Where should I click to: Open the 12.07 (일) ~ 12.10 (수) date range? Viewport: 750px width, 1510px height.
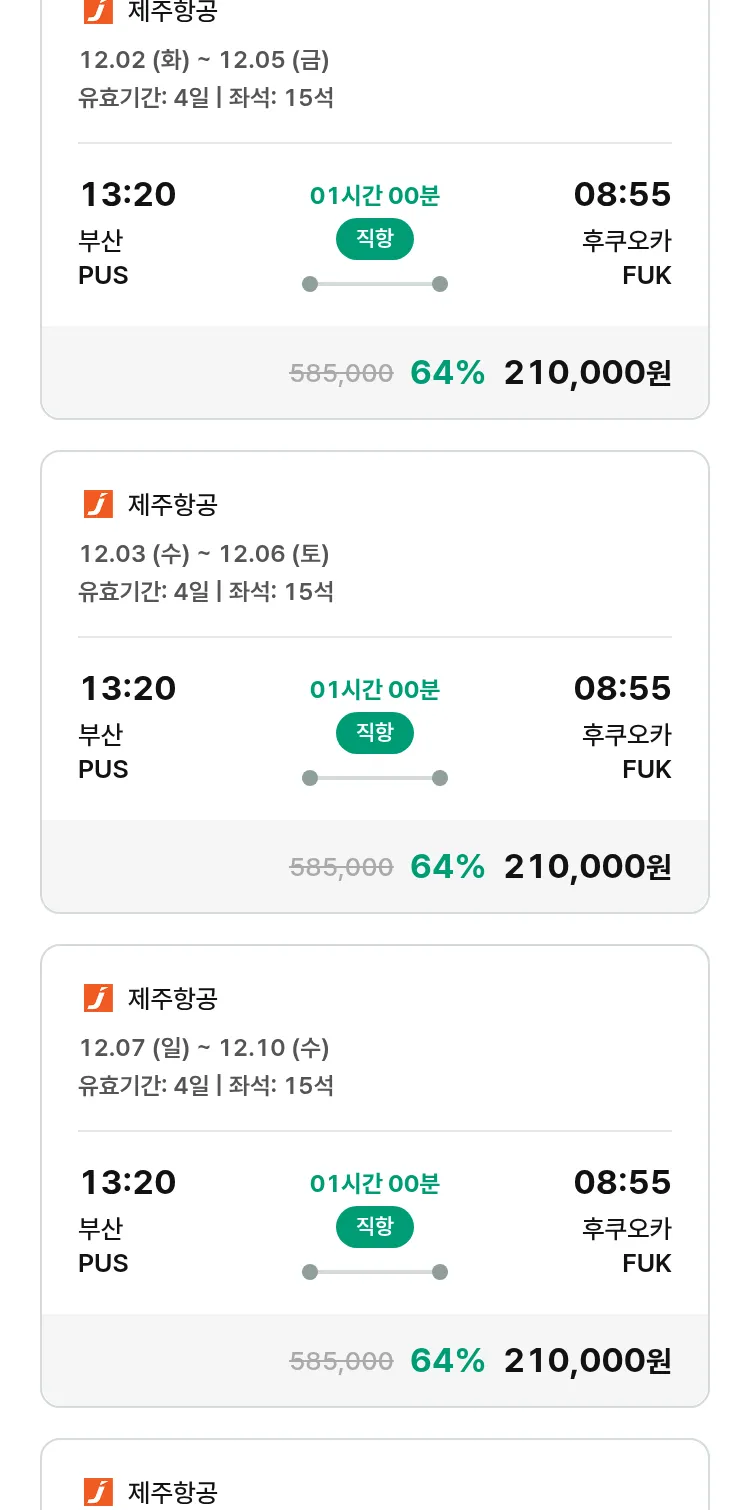(204, 1048)
